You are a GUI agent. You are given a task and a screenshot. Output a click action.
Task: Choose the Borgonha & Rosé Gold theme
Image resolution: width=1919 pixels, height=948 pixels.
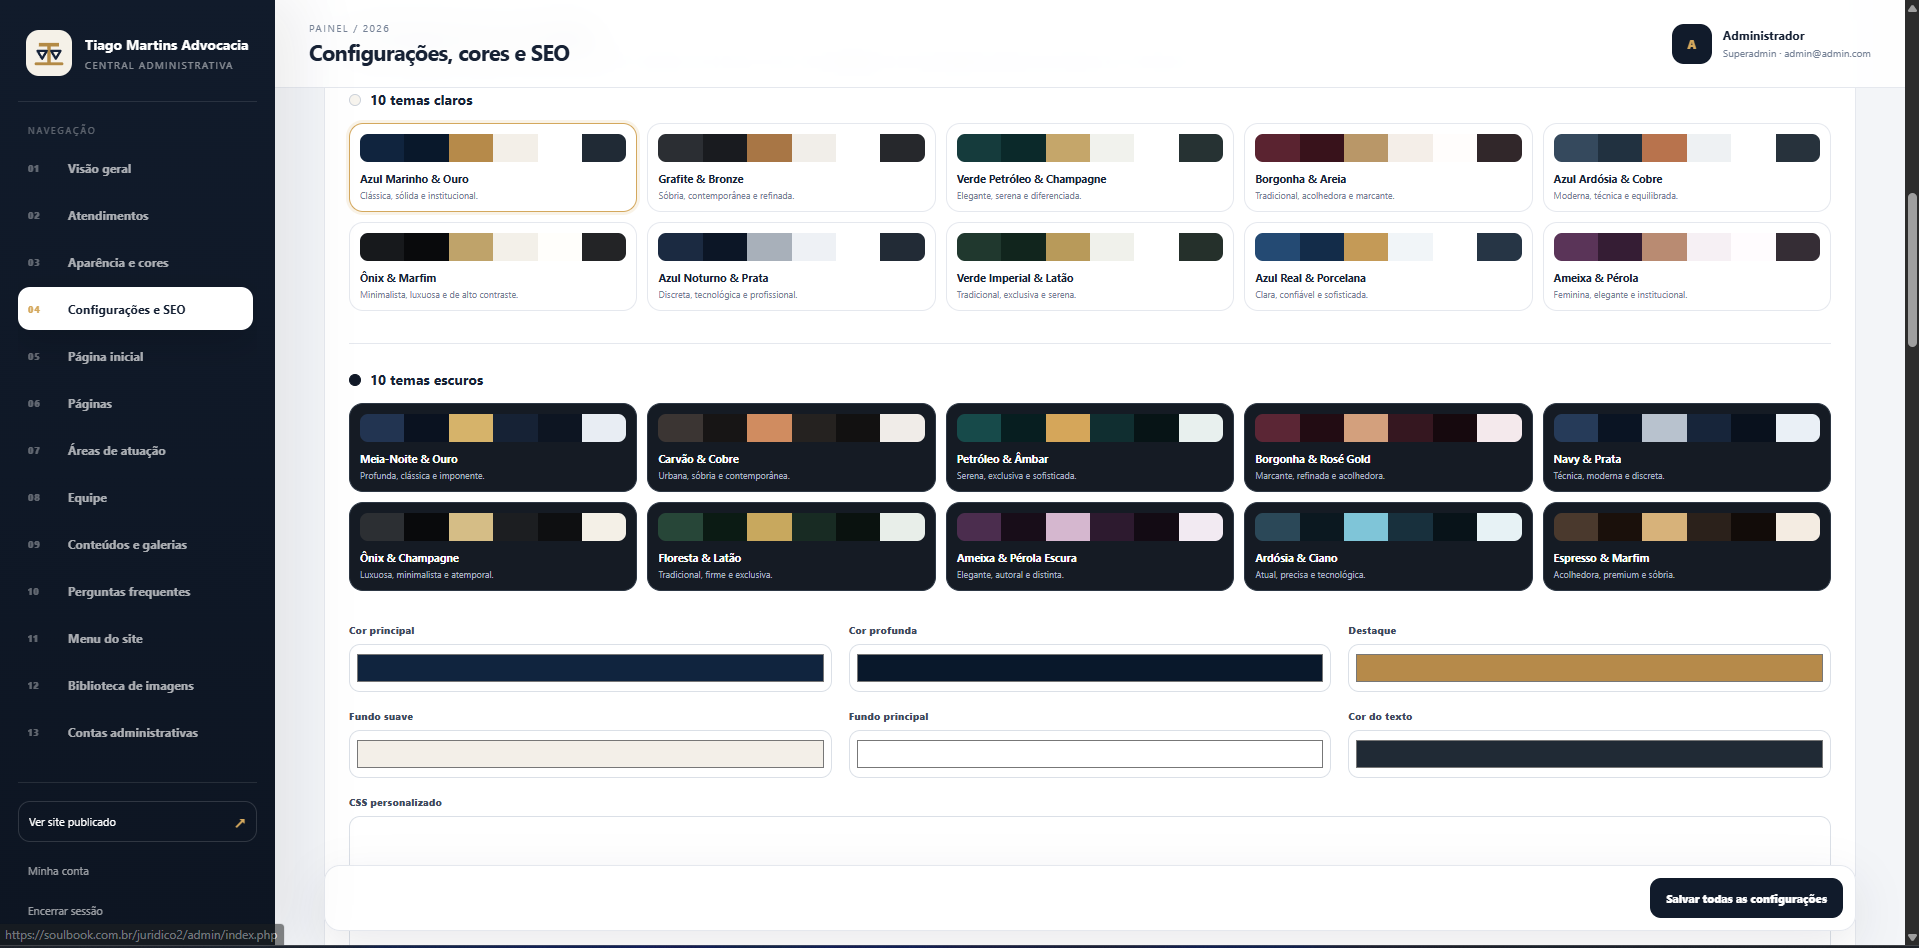1388,448
